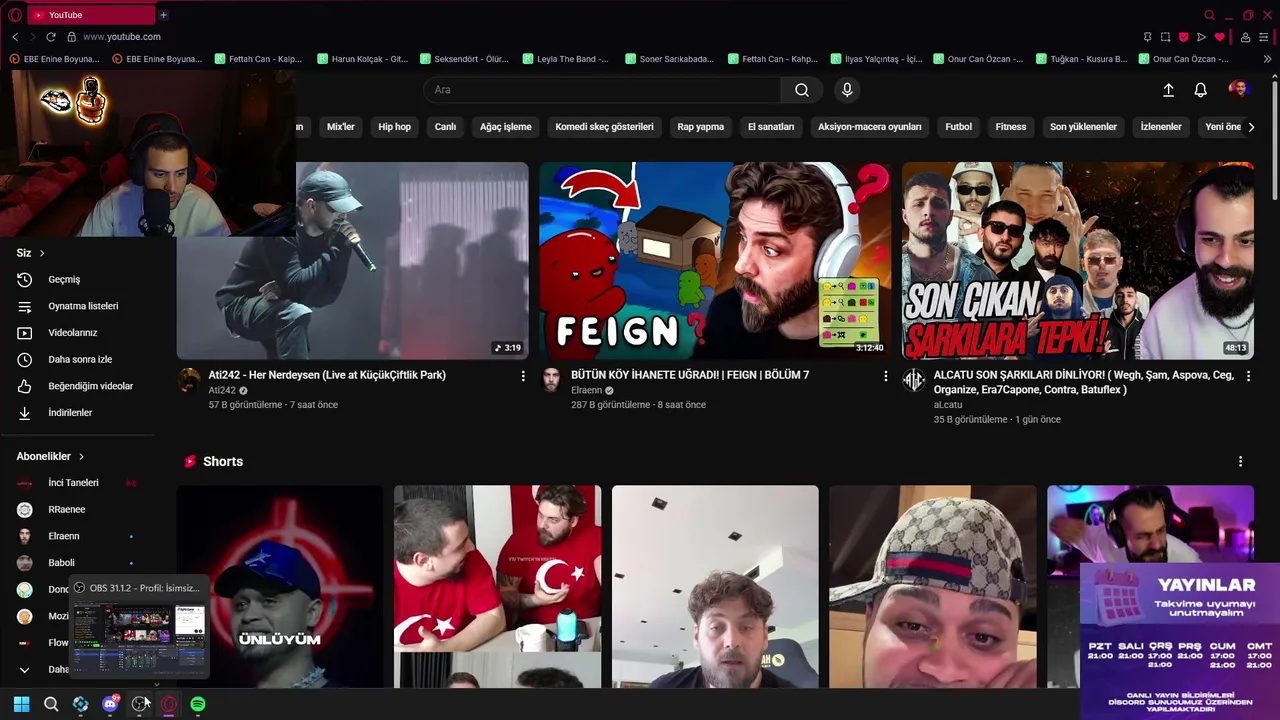Open a new browser tab
The width and height of the screenshot is (1280, 720).
(x=163, y=15)
